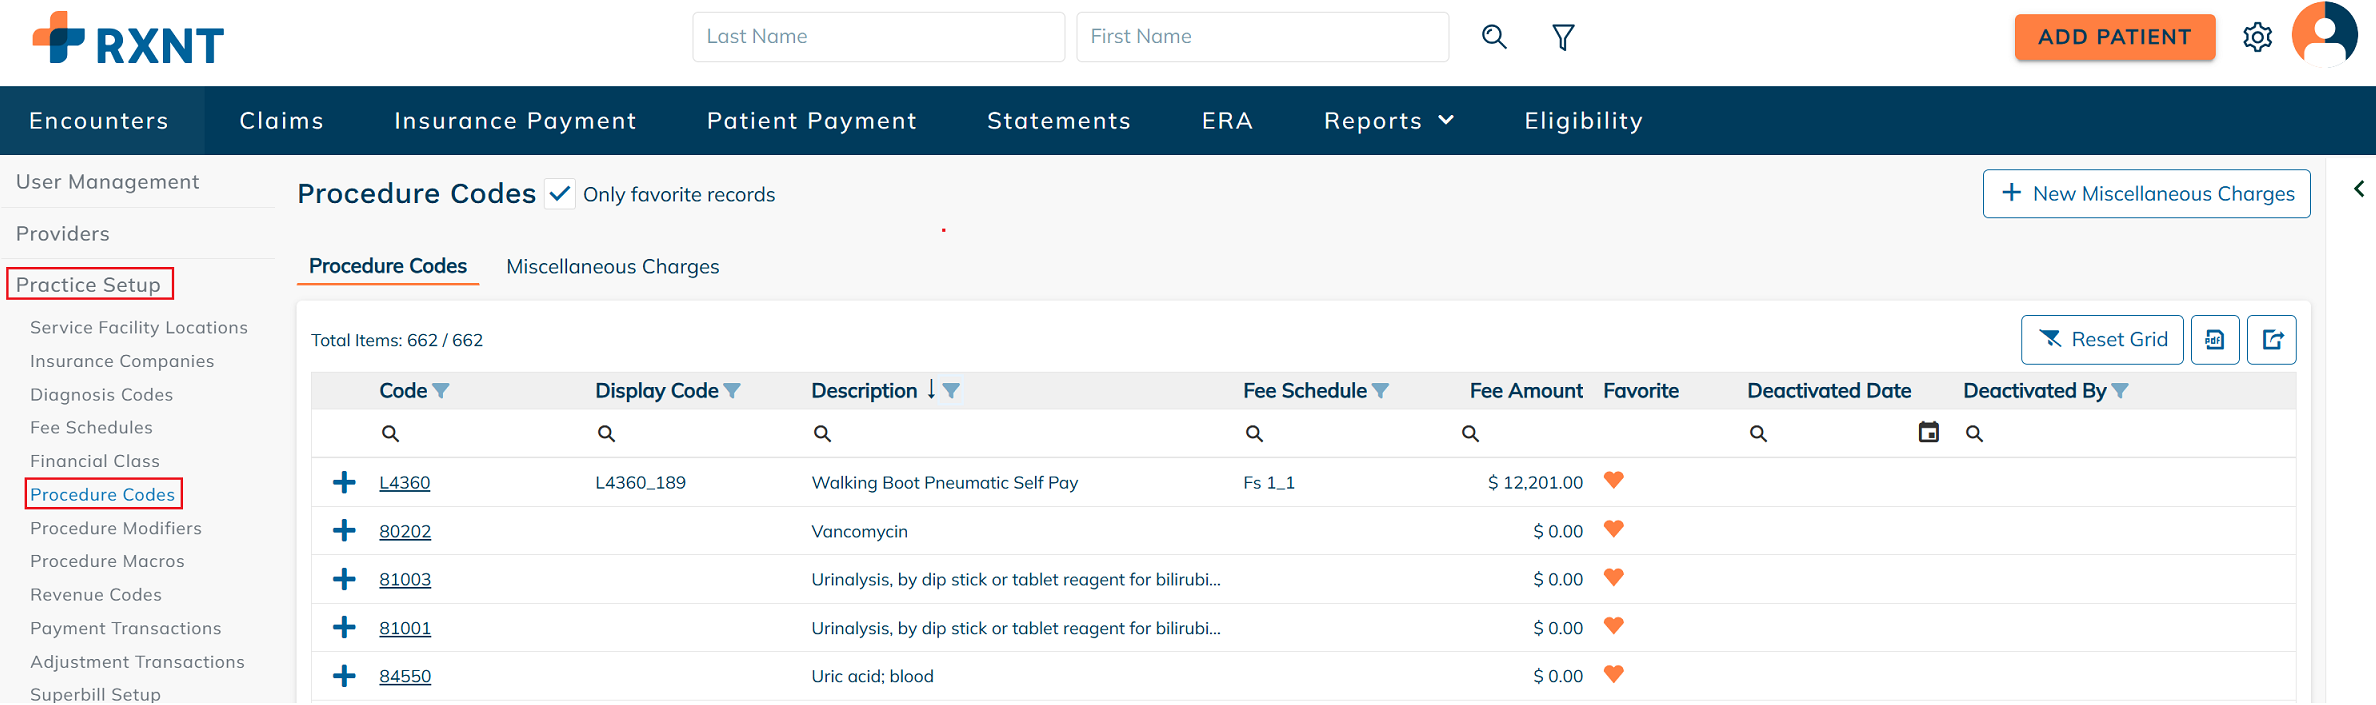This screenshot has height=705, width=2376.
Task: Toggle favorite heart for Vancomycin row
Action: (1613, 529)
